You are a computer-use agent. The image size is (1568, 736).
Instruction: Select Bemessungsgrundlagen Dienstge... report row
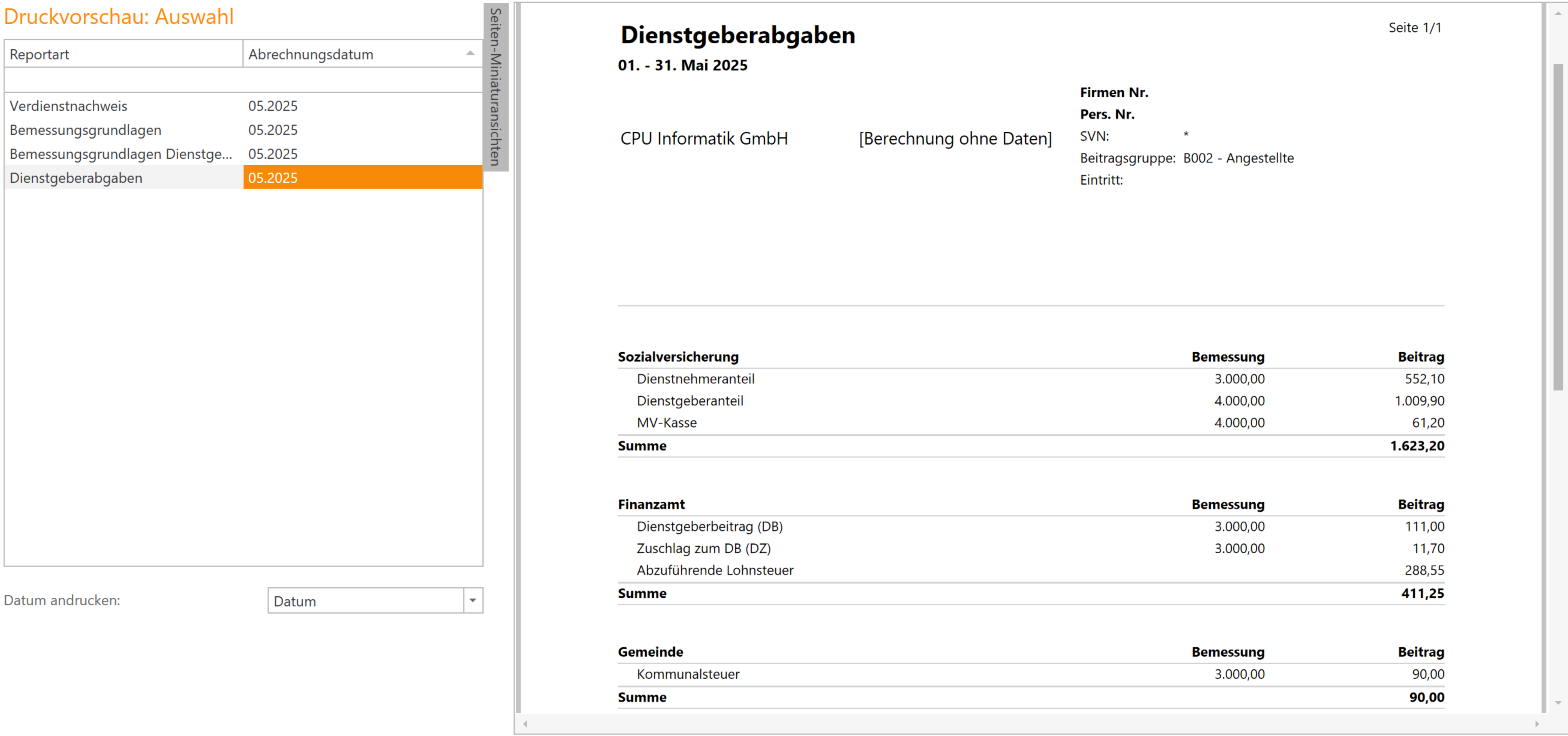click(244, 153)
